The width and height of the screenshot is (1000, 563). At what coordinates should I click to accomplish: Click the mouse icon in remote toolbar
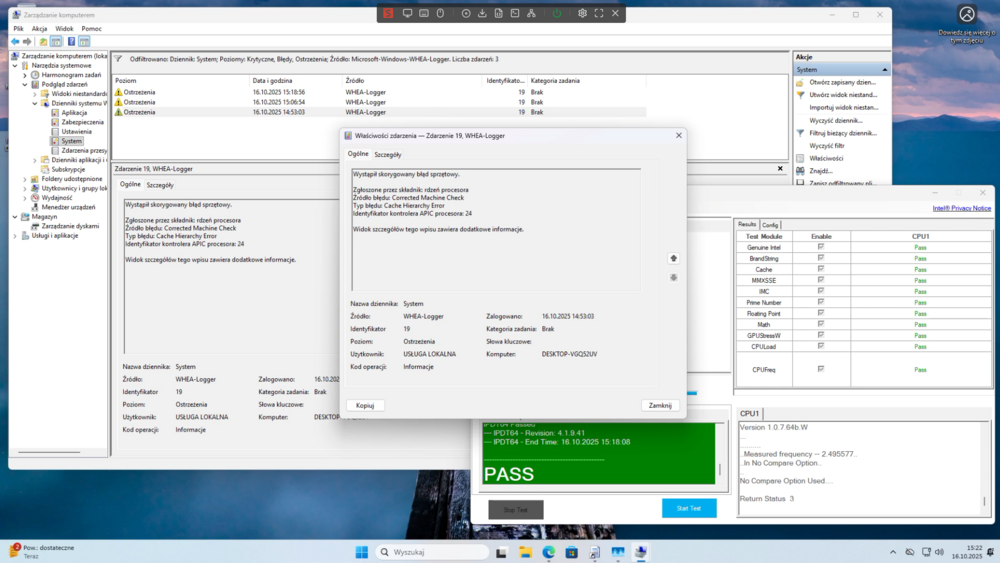pyautogui.click(x=440, y=13)
